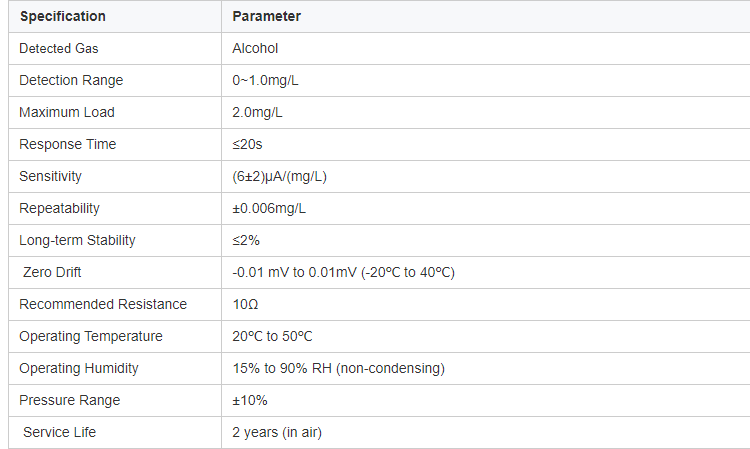
Task: Select the Pressure Range label
Action: pos(70,400)
